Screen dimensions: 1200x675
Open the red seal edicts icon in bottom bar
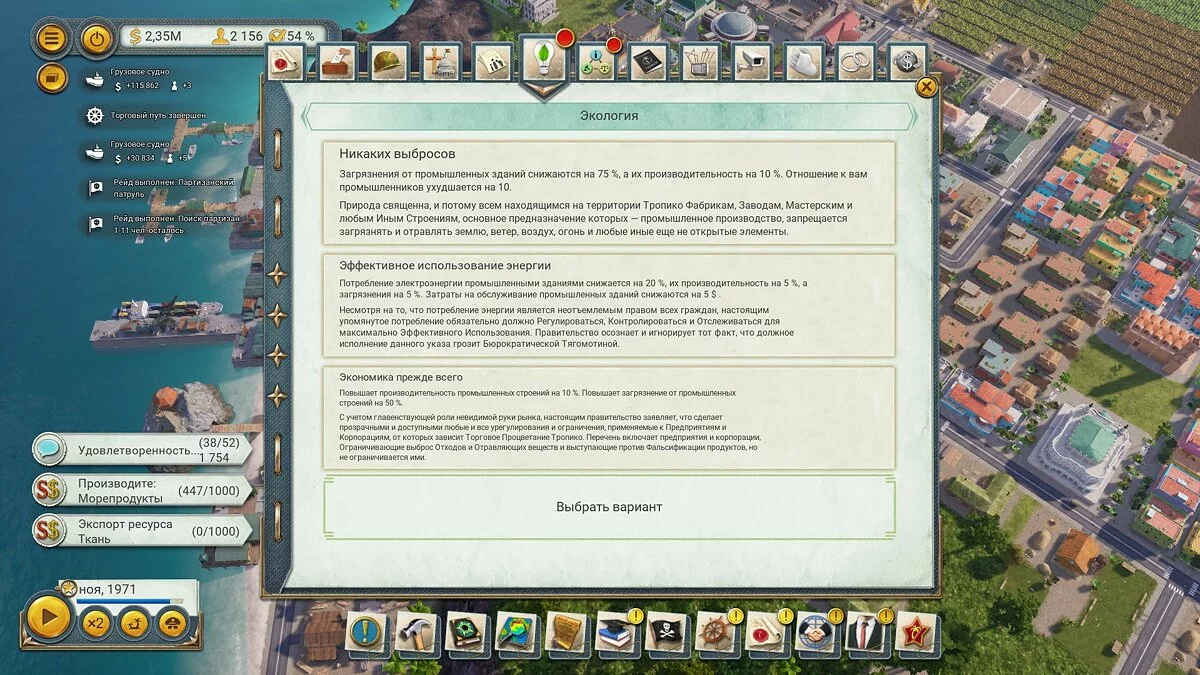point(767,632)
